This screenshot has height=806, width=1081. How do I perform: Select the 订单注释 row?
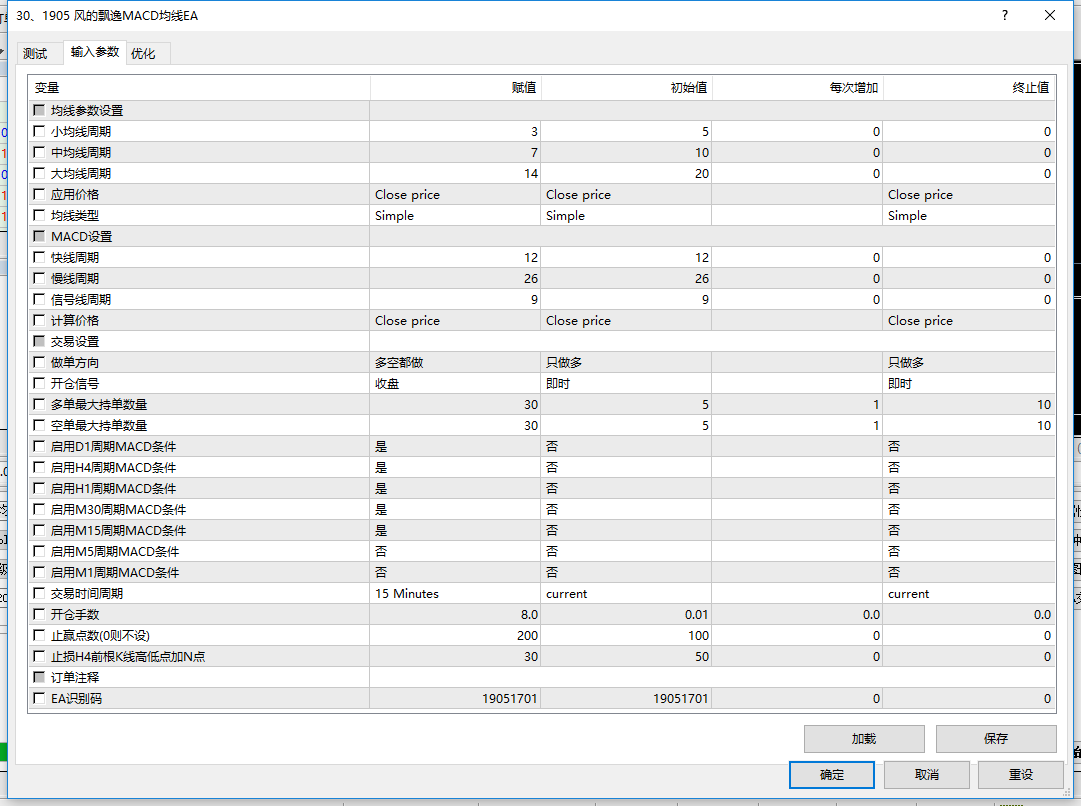(541, 678)
